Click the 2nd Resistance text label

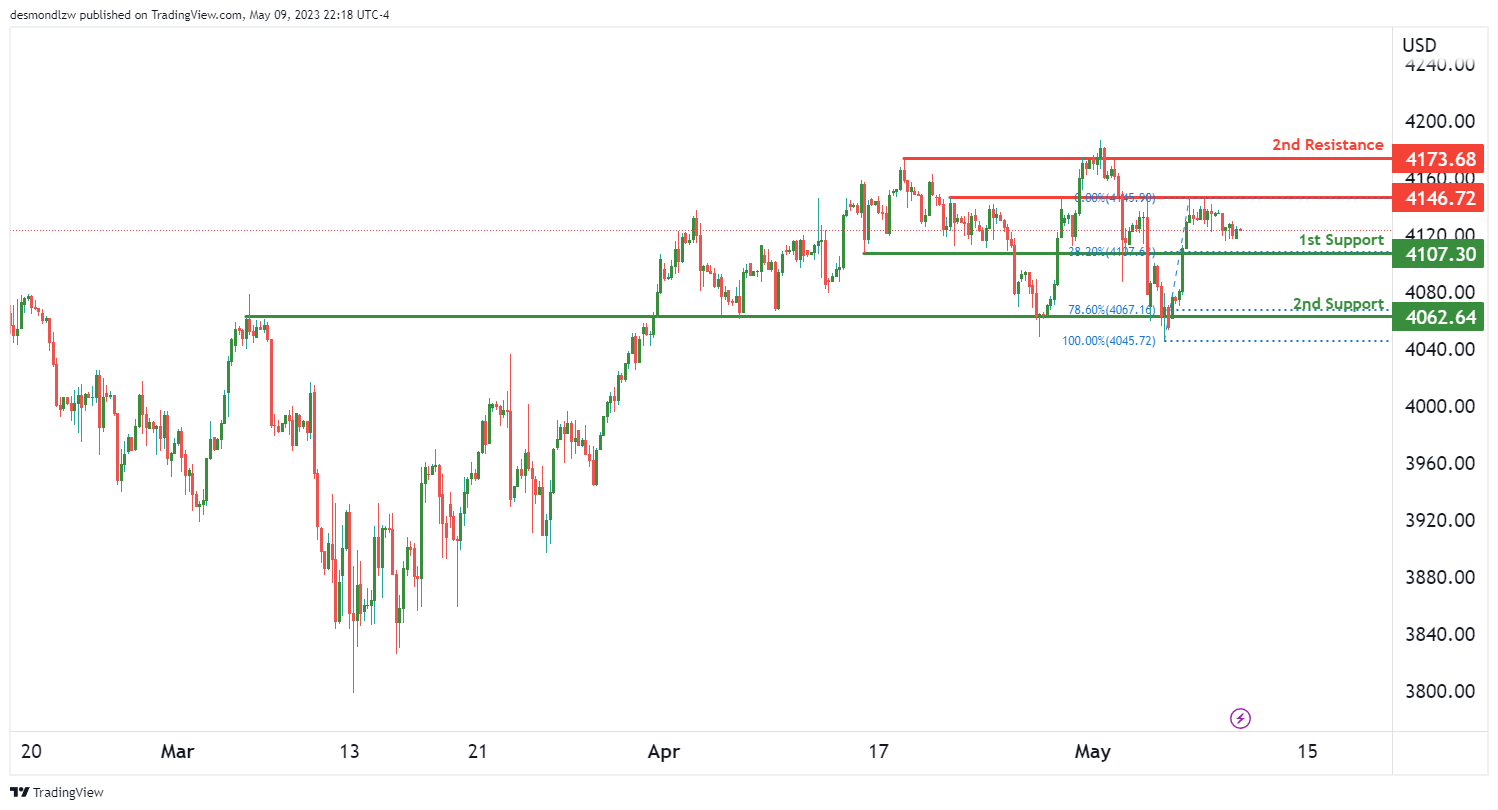(1327, 145)
